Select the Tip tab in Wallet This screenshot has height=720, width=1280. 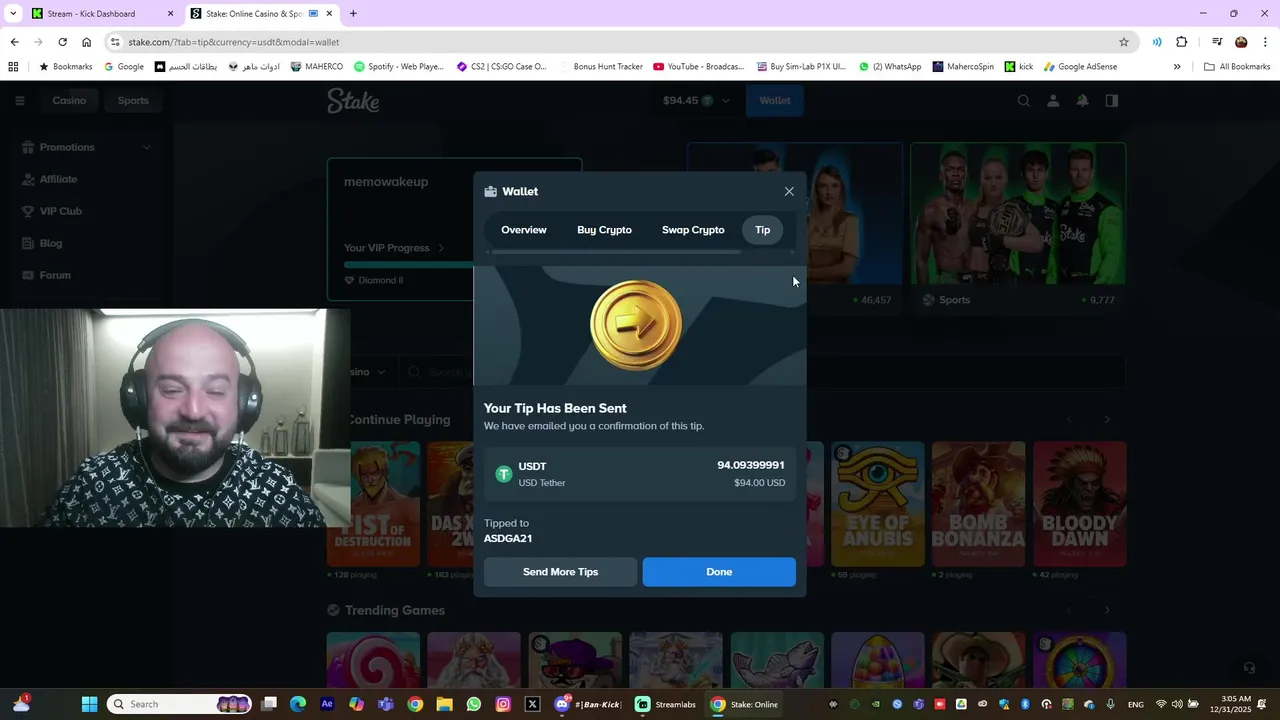pos(763,230)
